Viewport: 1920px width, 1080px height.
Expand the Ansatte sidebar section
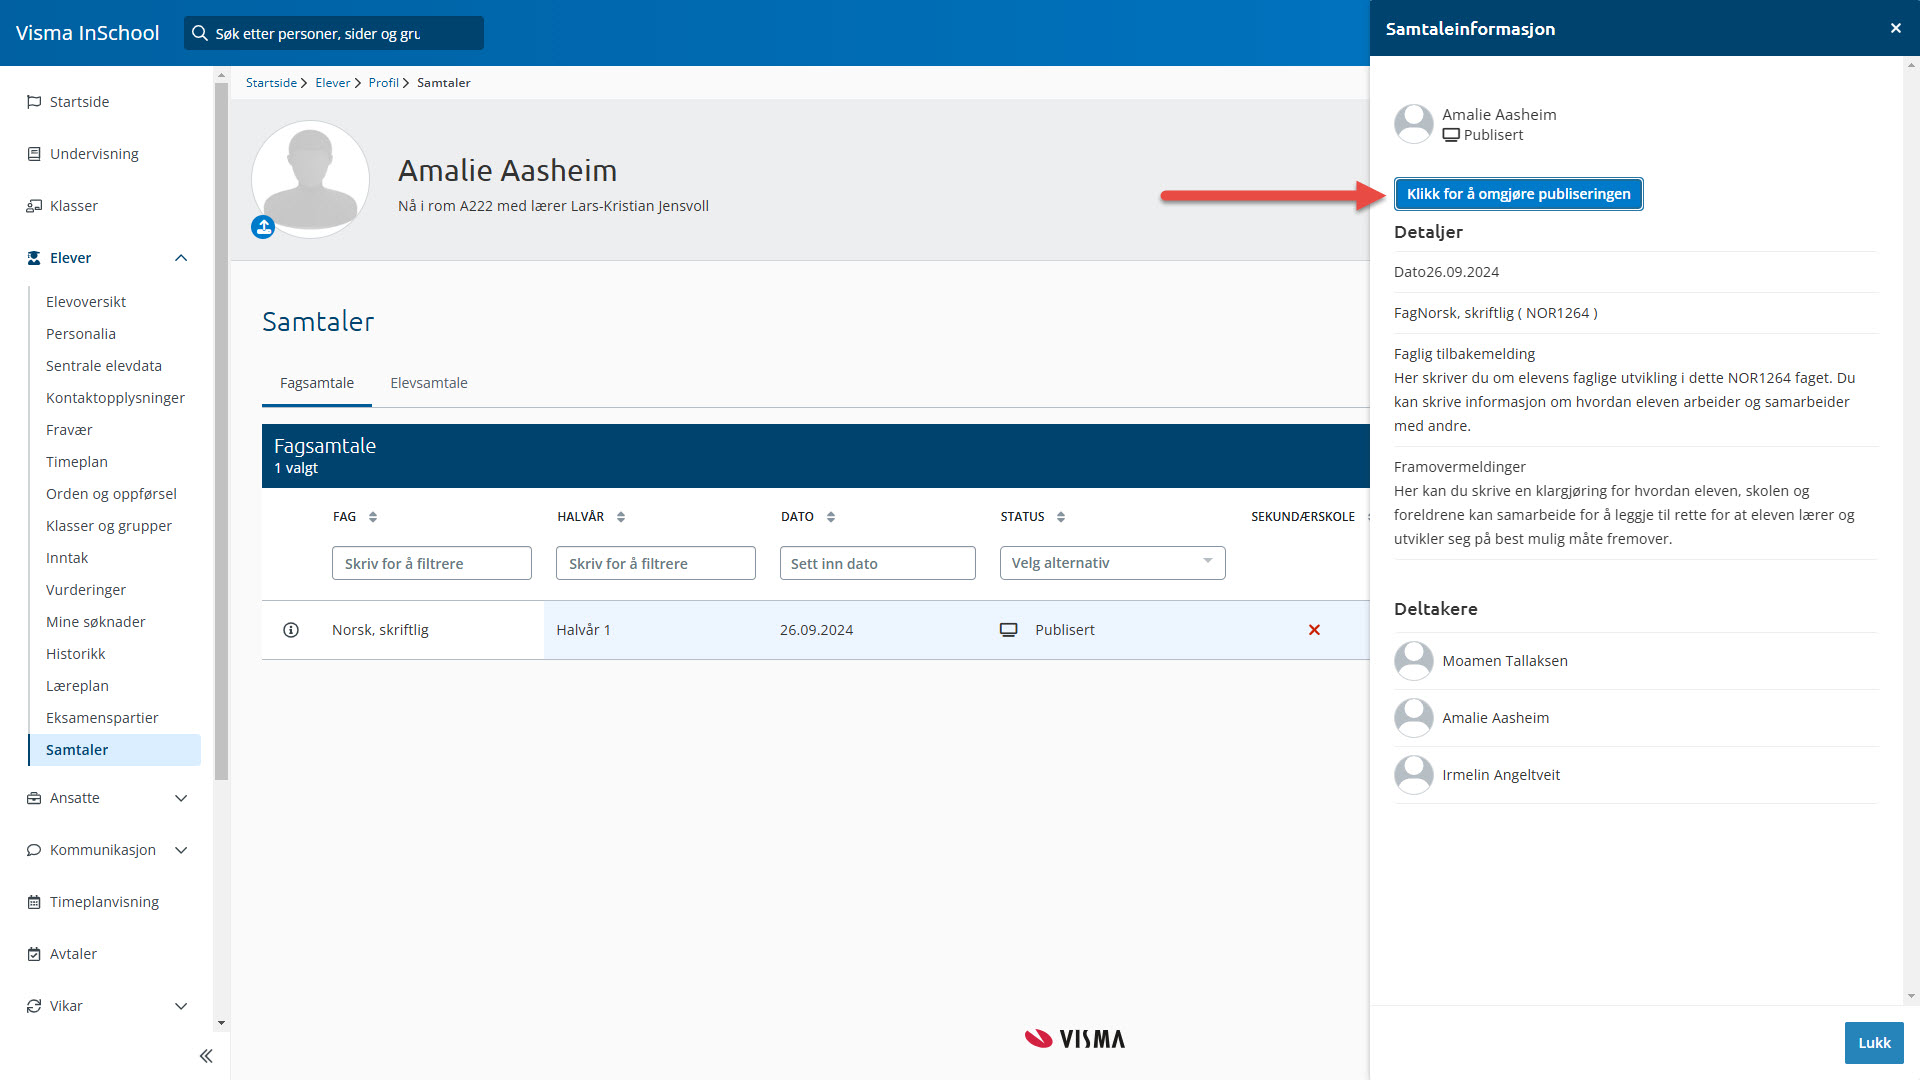click(181, 798)
